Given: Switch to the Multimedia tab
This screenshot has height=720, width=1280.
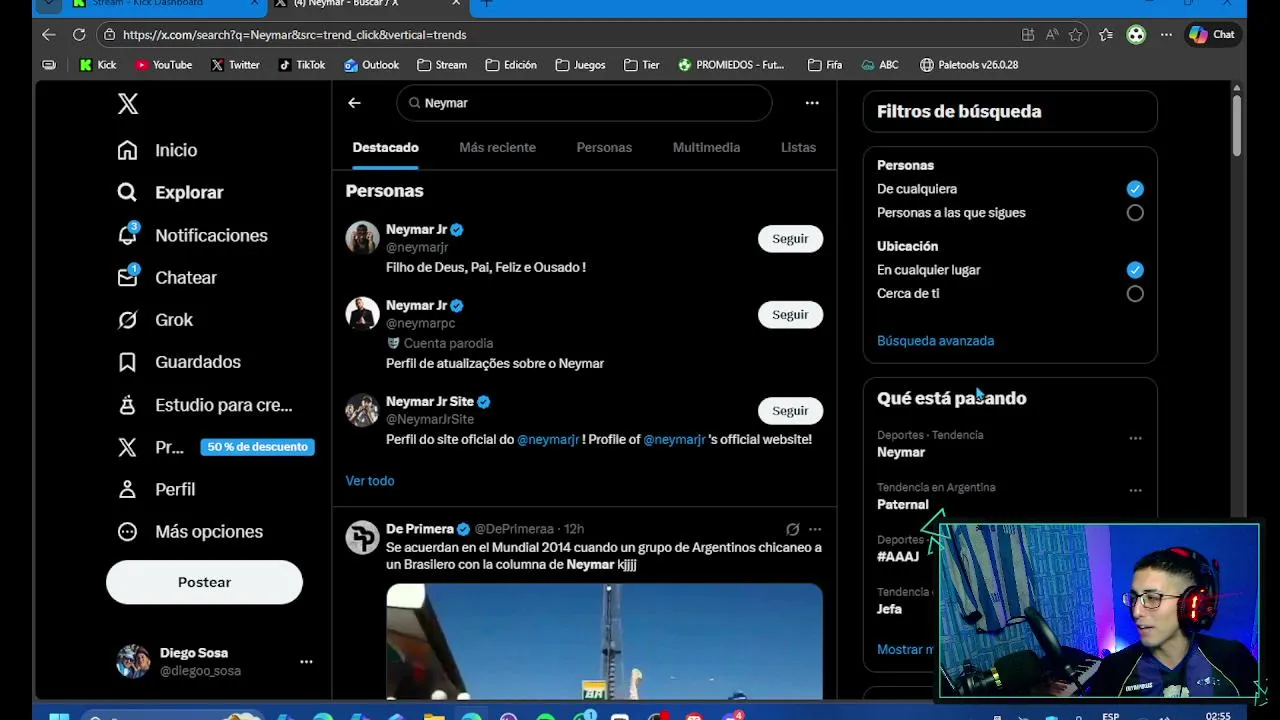Looking at the screenshot, I should point(706,148).
